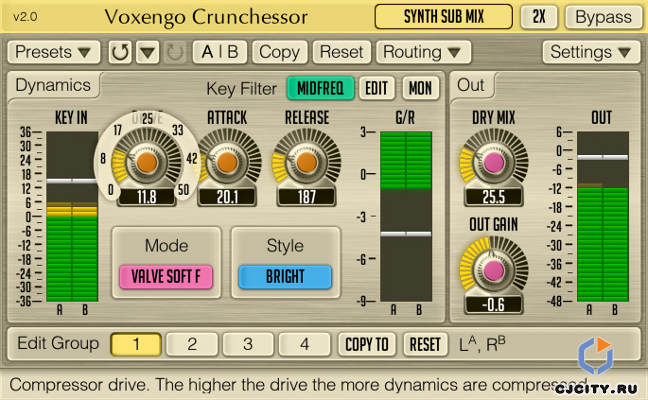Toggle 2X oversampling button
The height and width of the screenshot is (400, 648).
[x=539, y=17]
